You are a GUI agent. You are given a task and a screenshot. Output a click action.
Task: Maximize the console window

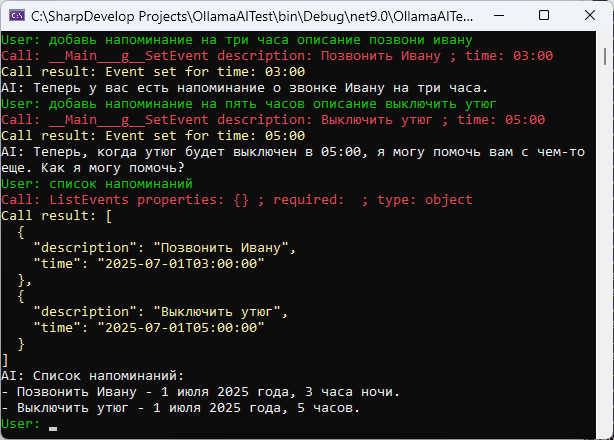(x=543, y=16)
